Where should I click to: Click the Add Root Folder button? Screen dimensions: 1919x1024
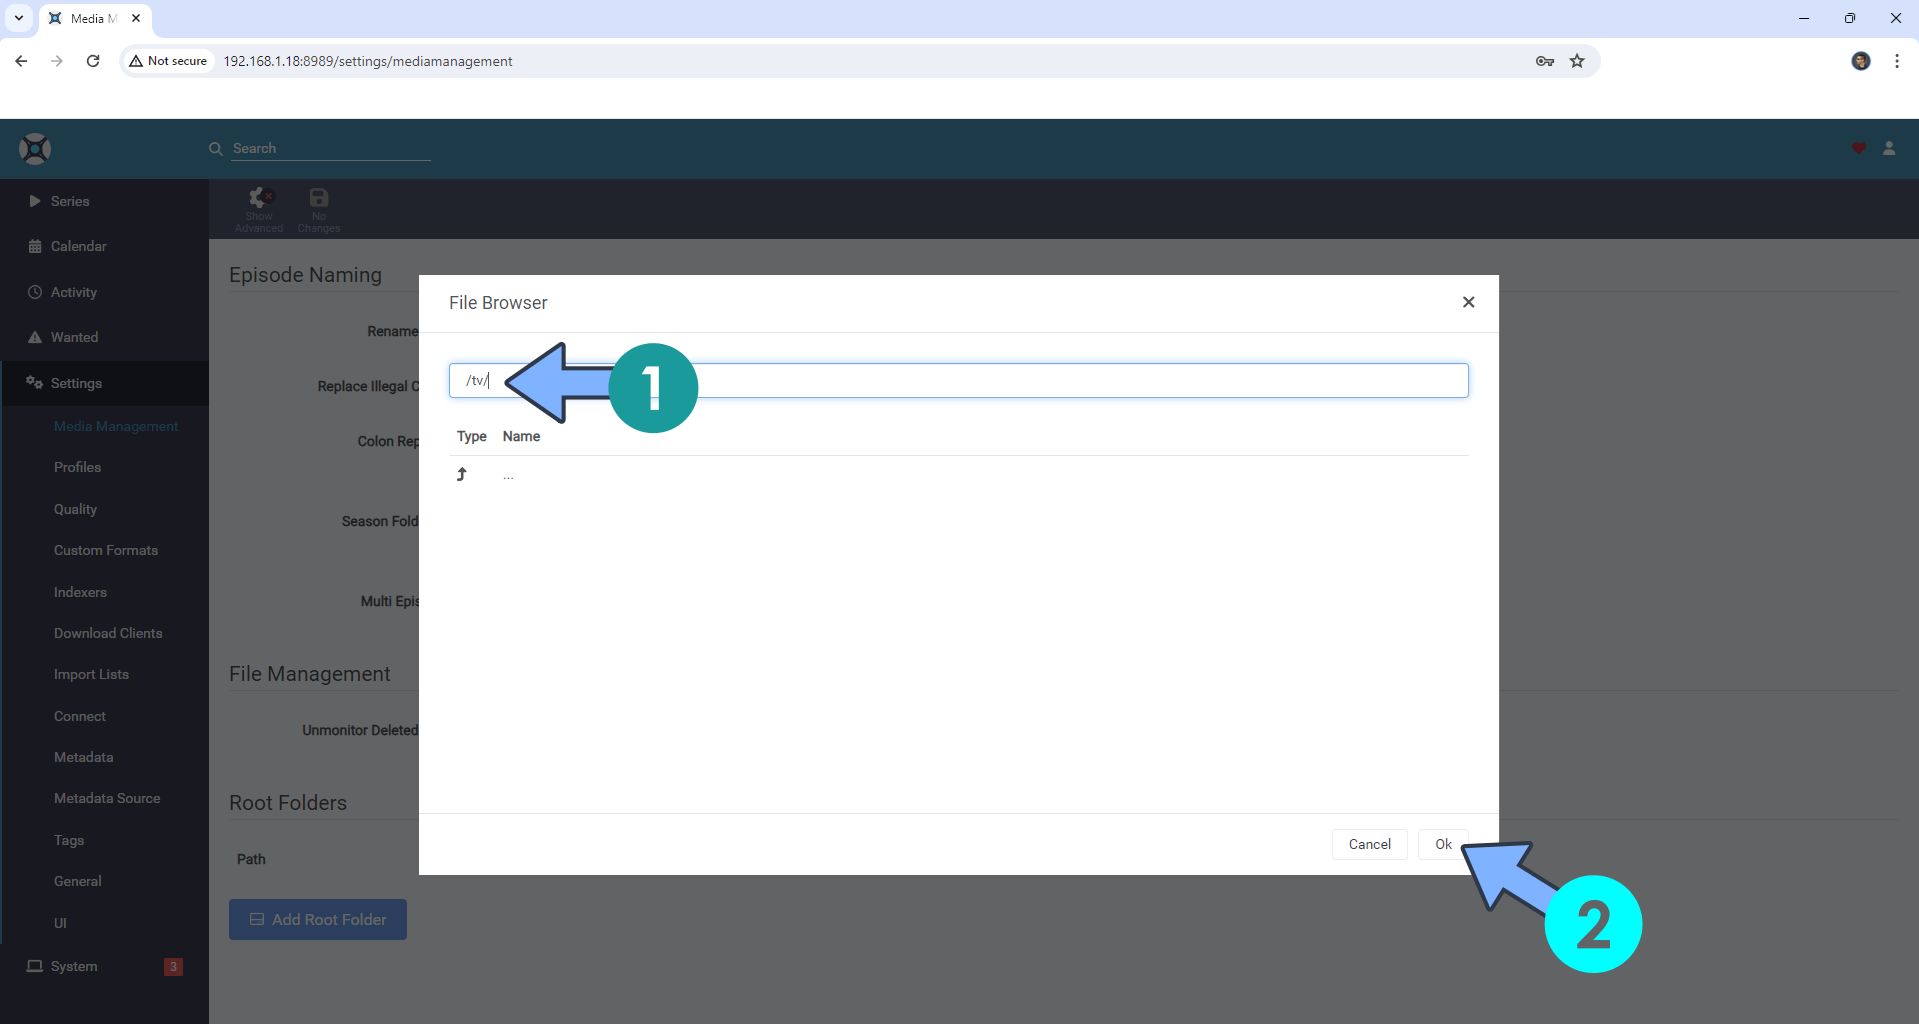pyautogui.click(x=317, y=918)
